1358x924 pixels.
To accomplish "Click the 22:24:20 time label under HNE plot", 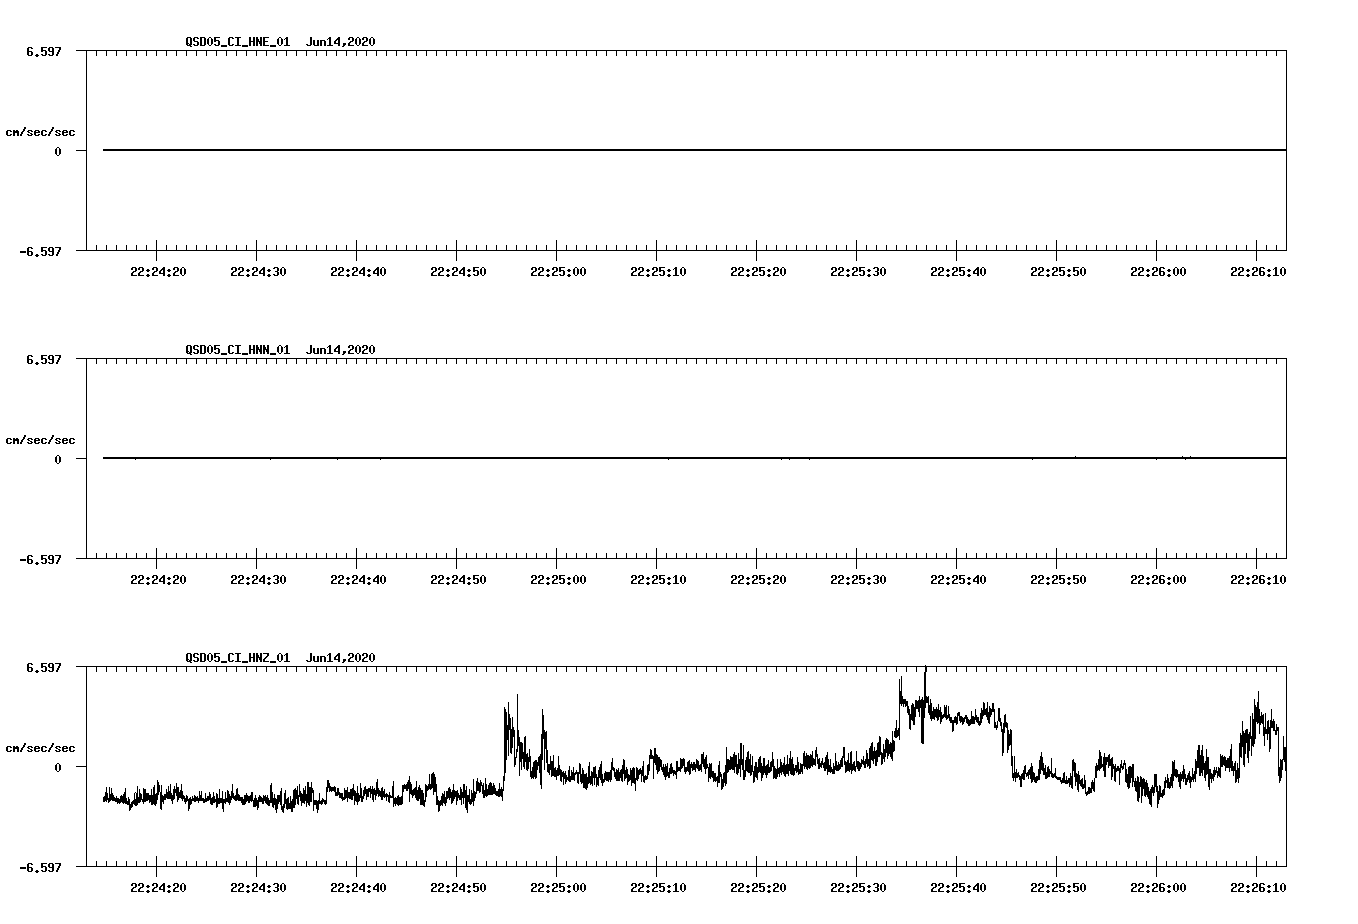I will (158, 271).
